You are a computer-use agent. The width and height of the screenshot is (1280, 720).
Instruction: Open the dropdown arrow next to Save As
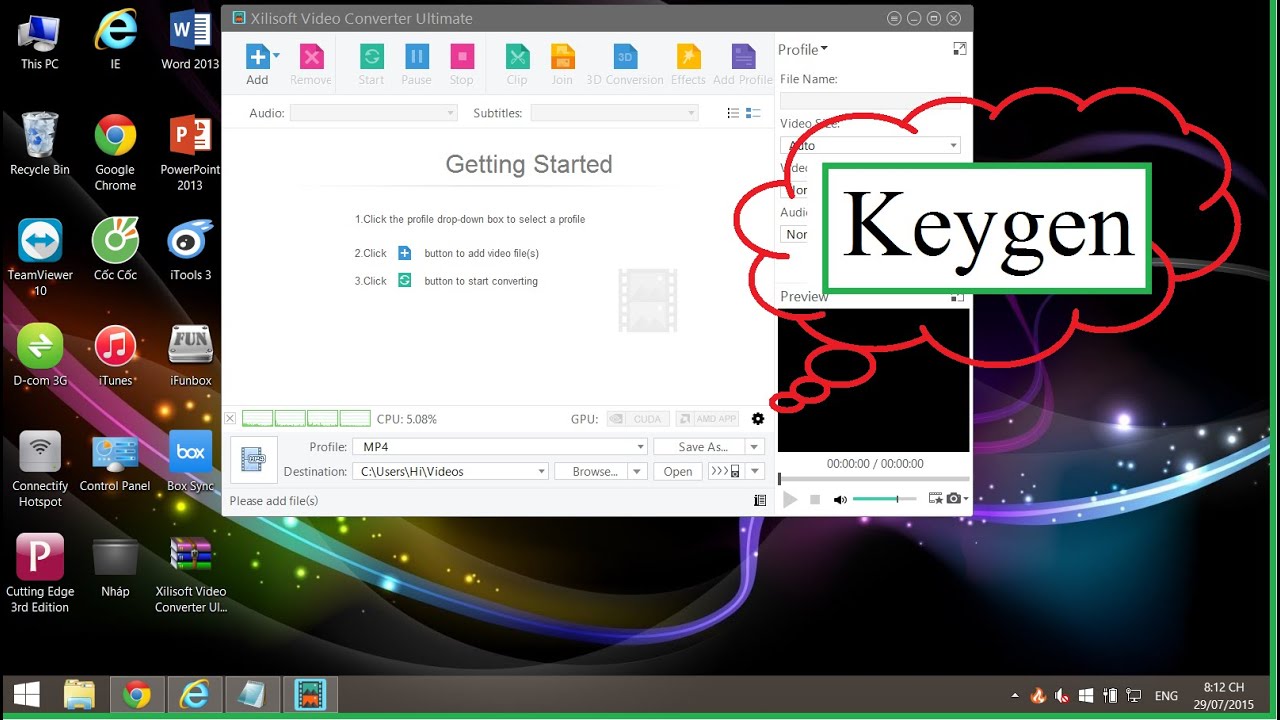755,447
